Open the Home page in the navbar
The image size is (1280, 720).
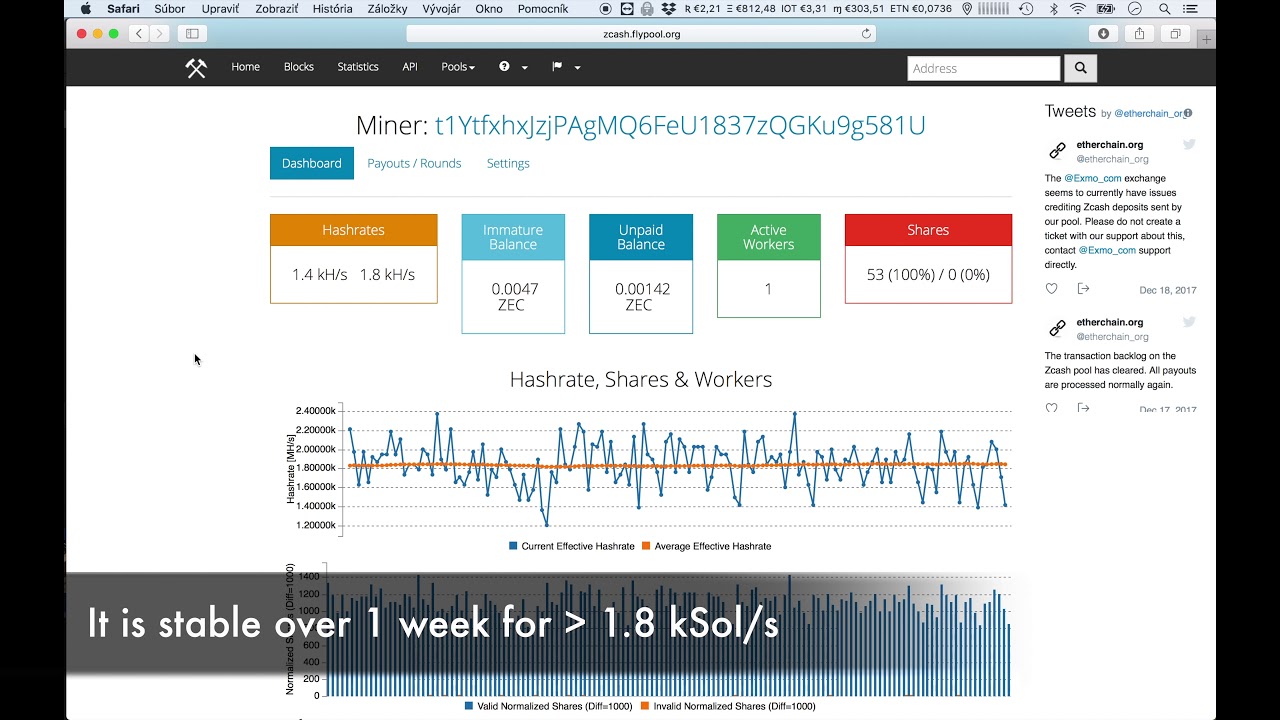[x=245, y=67]
